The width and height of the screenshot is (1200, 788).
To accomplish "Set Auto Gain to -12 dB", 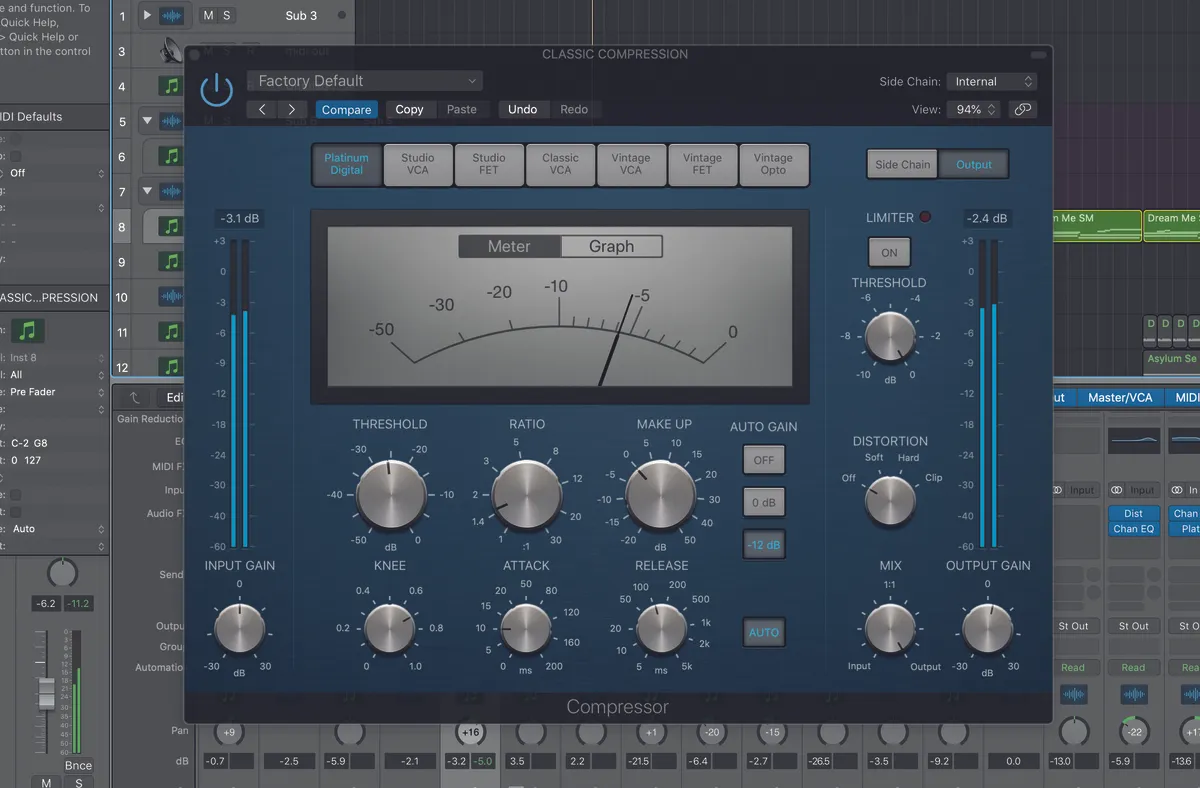I will (764, 544).
